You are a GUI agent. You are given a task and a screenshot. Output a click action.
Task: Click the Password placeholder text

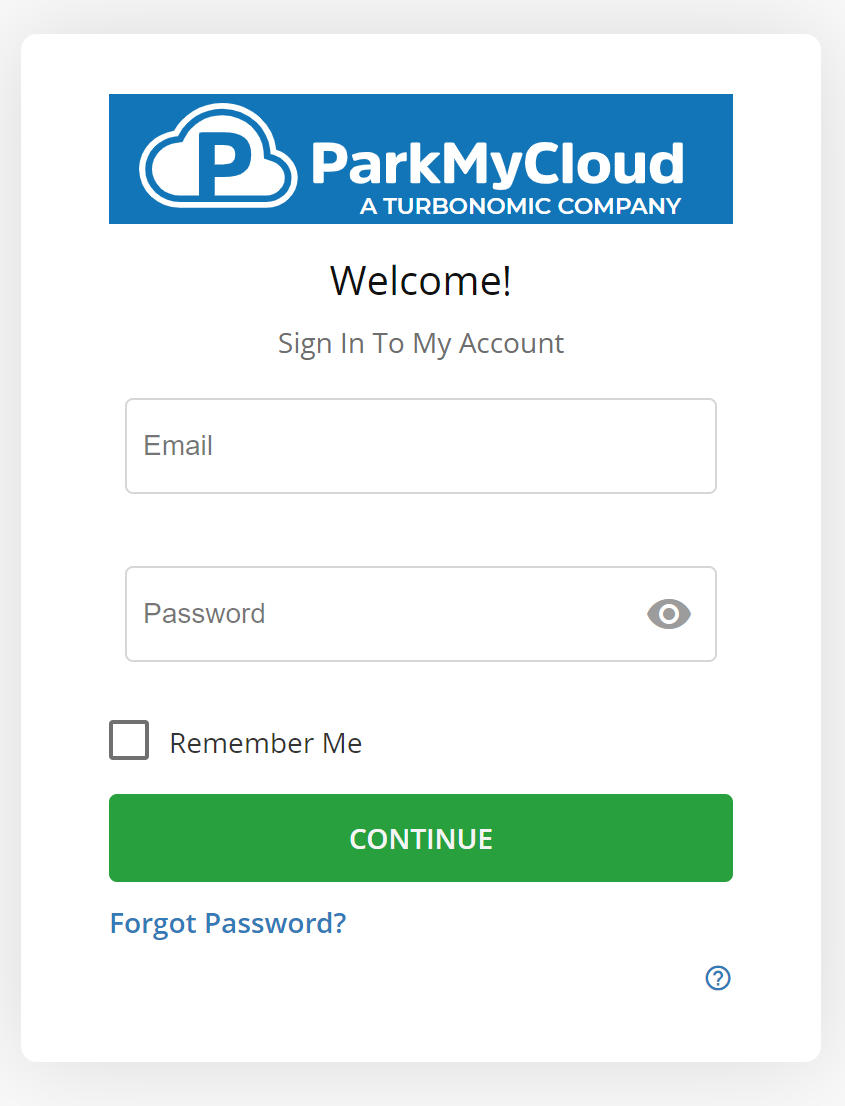[x=204, y=614]
